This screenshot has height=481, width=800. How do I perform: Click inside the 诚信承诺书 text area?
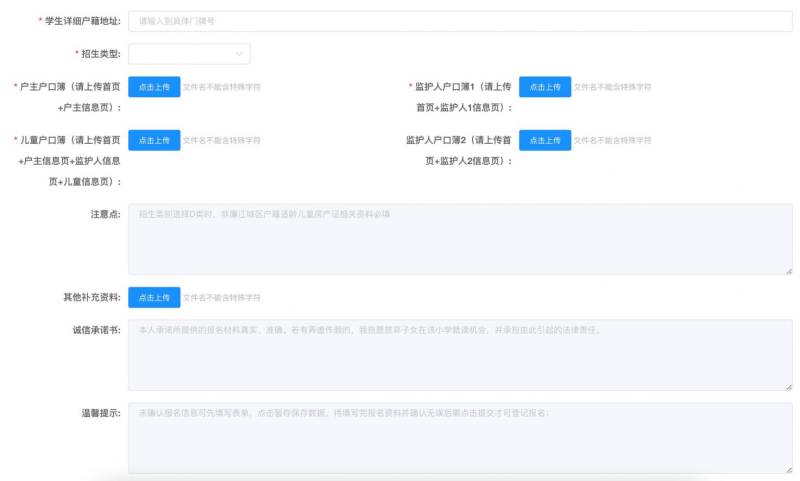click(460, 355)
